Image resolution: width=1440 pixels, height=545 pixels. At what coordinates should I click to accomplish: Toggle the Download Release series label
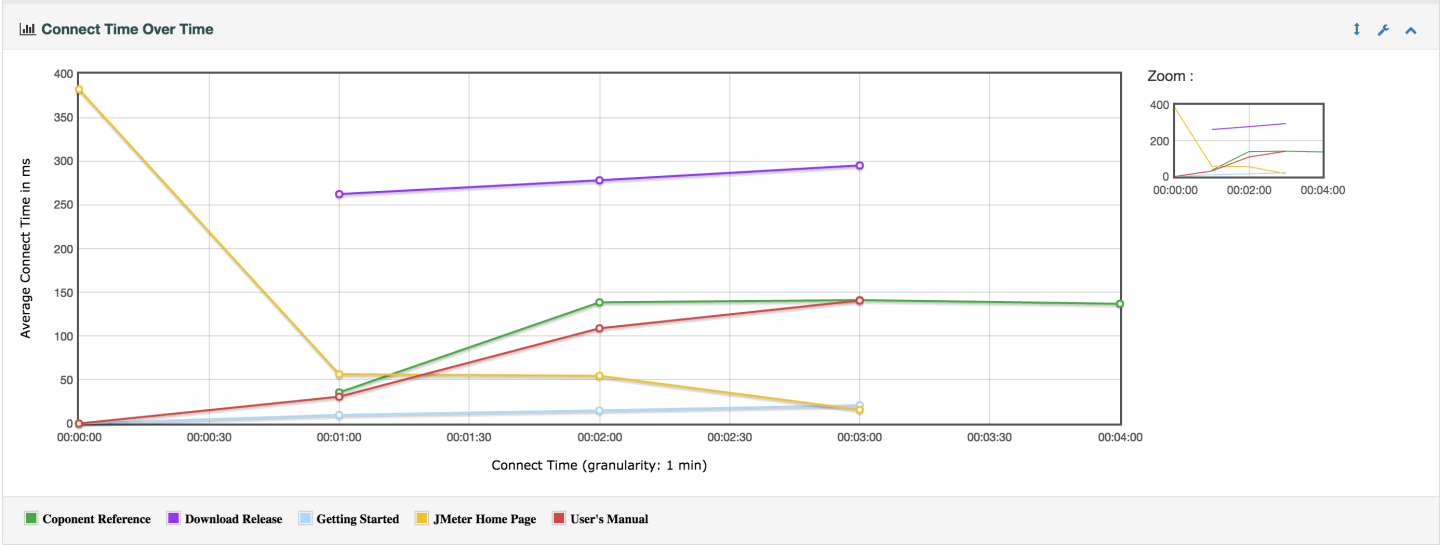point(234,519)
